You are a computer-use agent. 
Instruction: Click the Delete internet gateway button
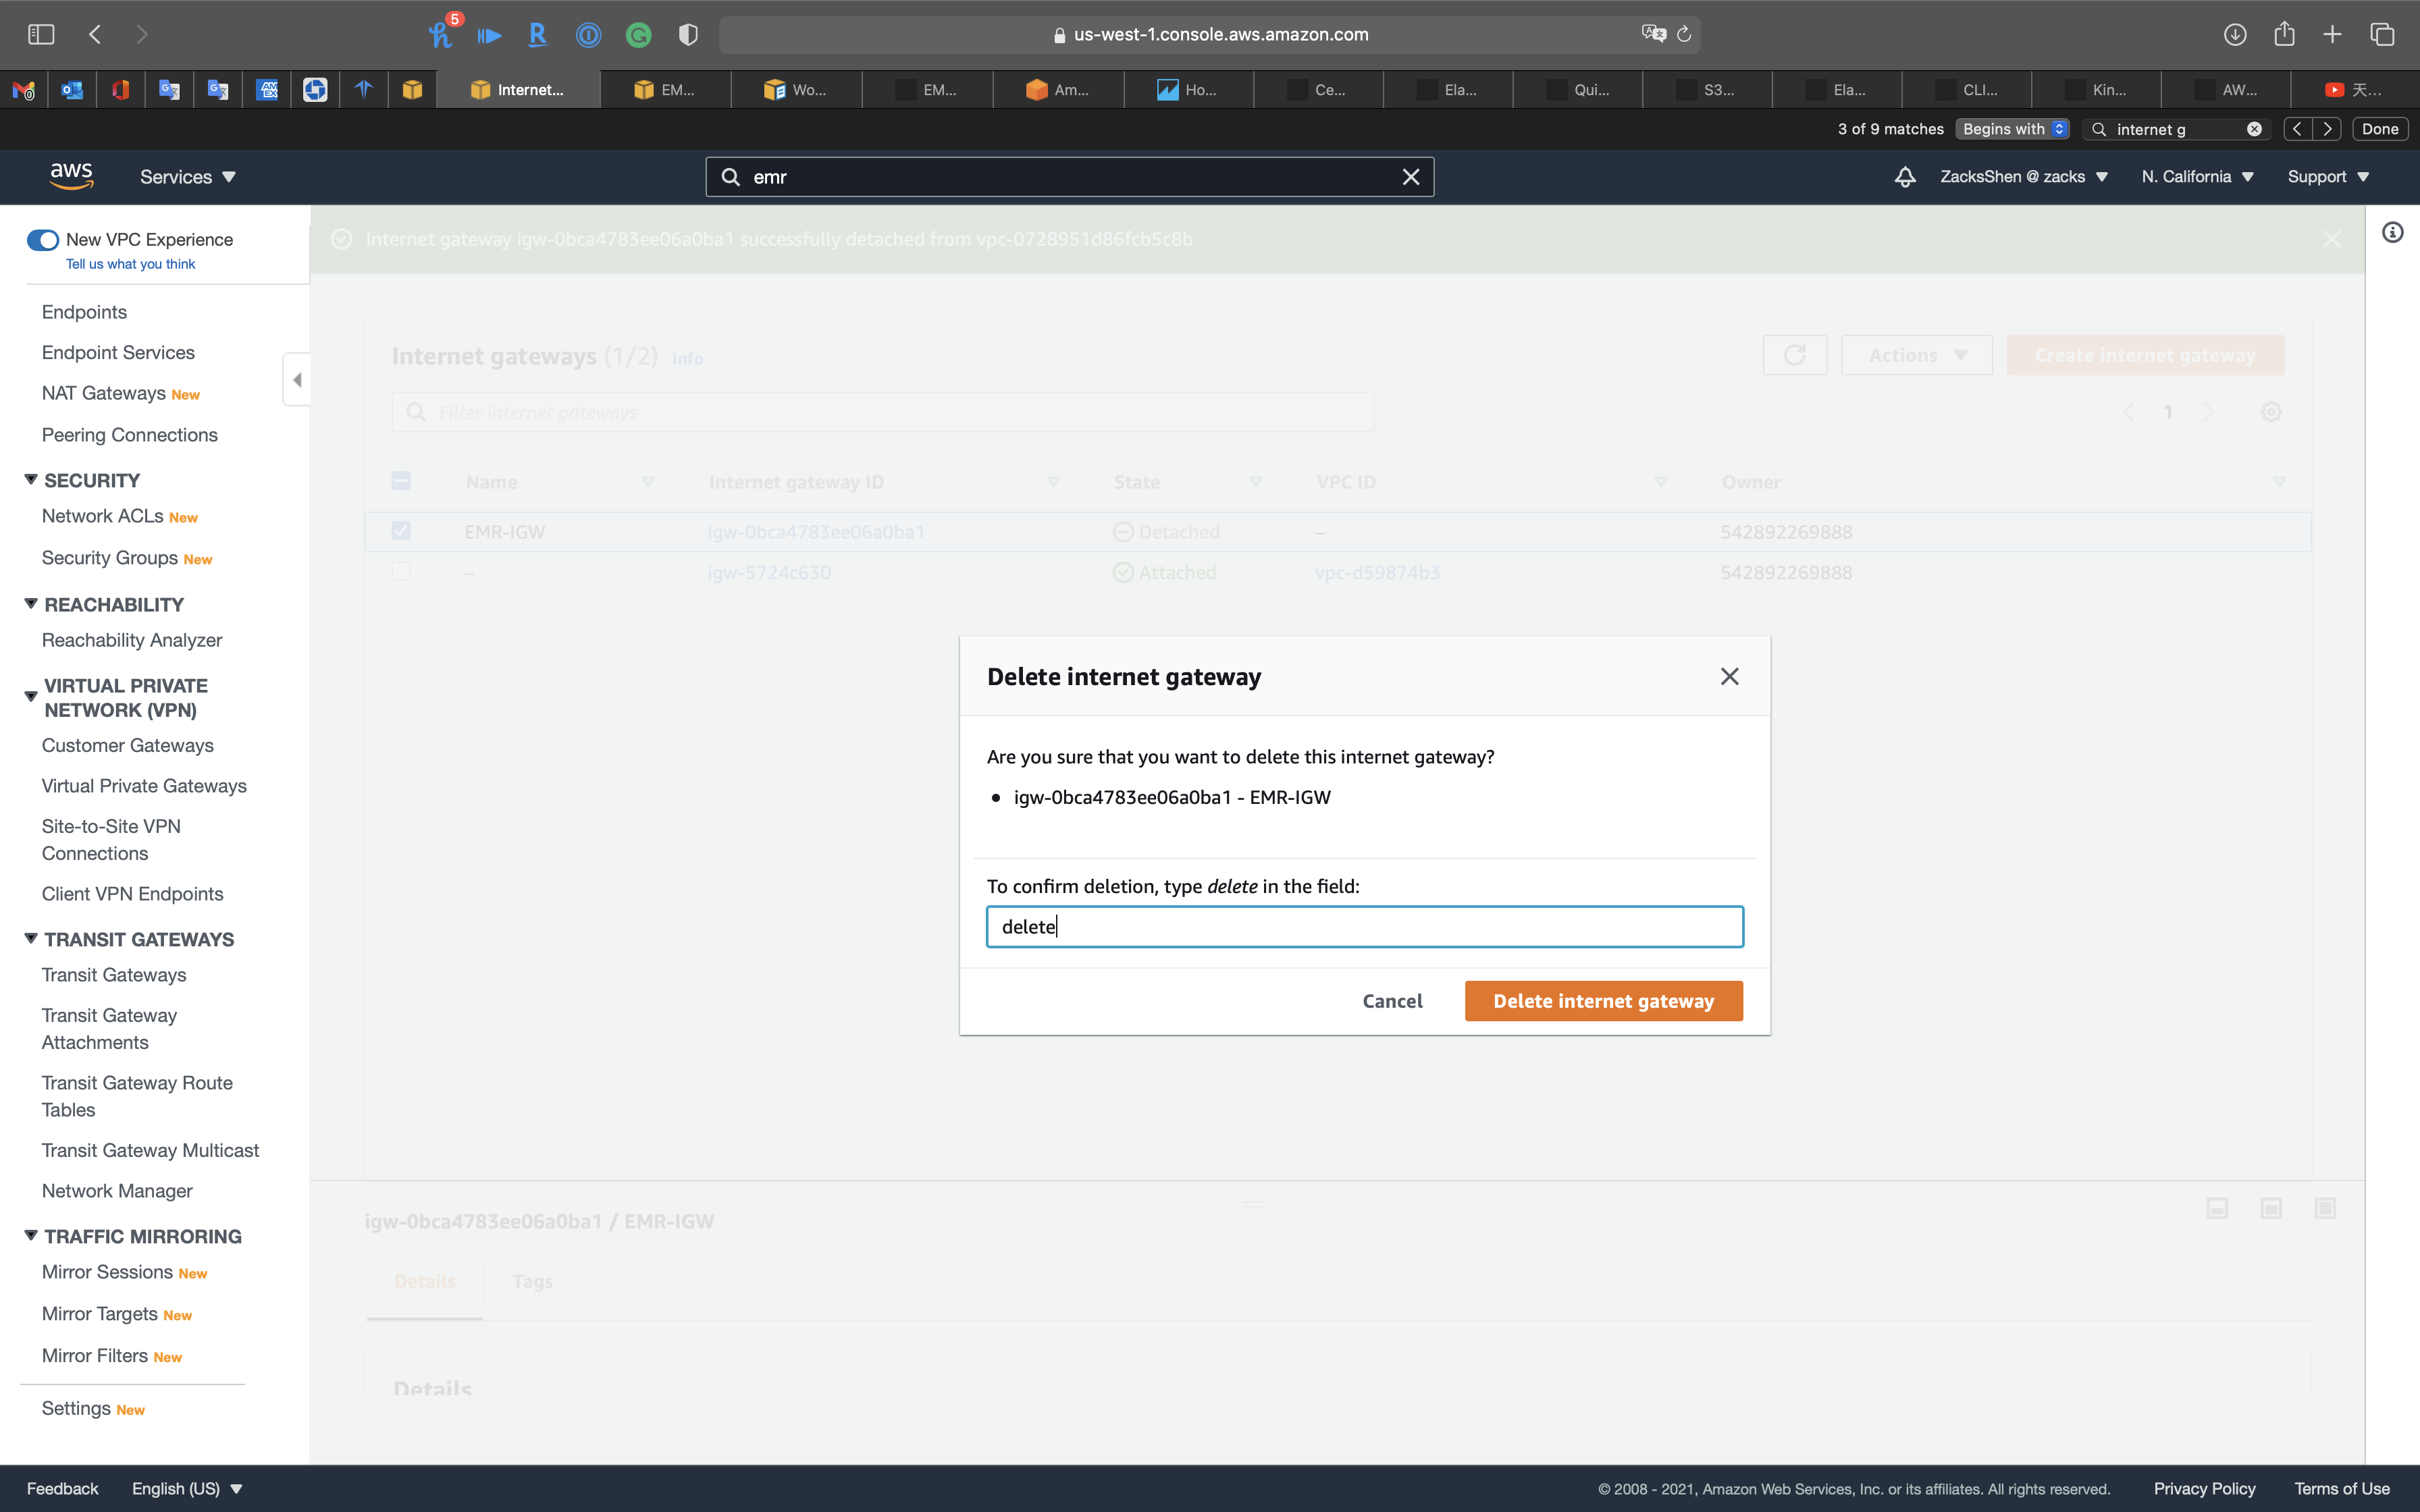(x=1603, y=1001)
